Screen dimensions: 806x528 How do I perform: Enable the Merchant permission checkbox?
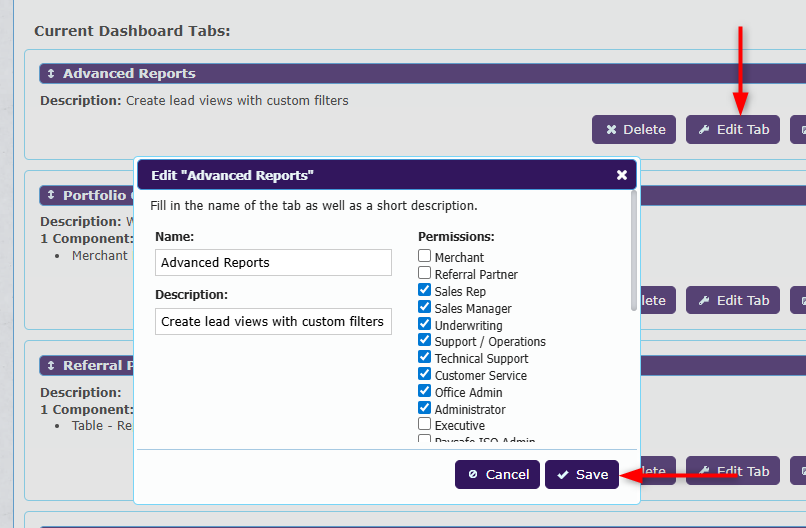point(425,257)
